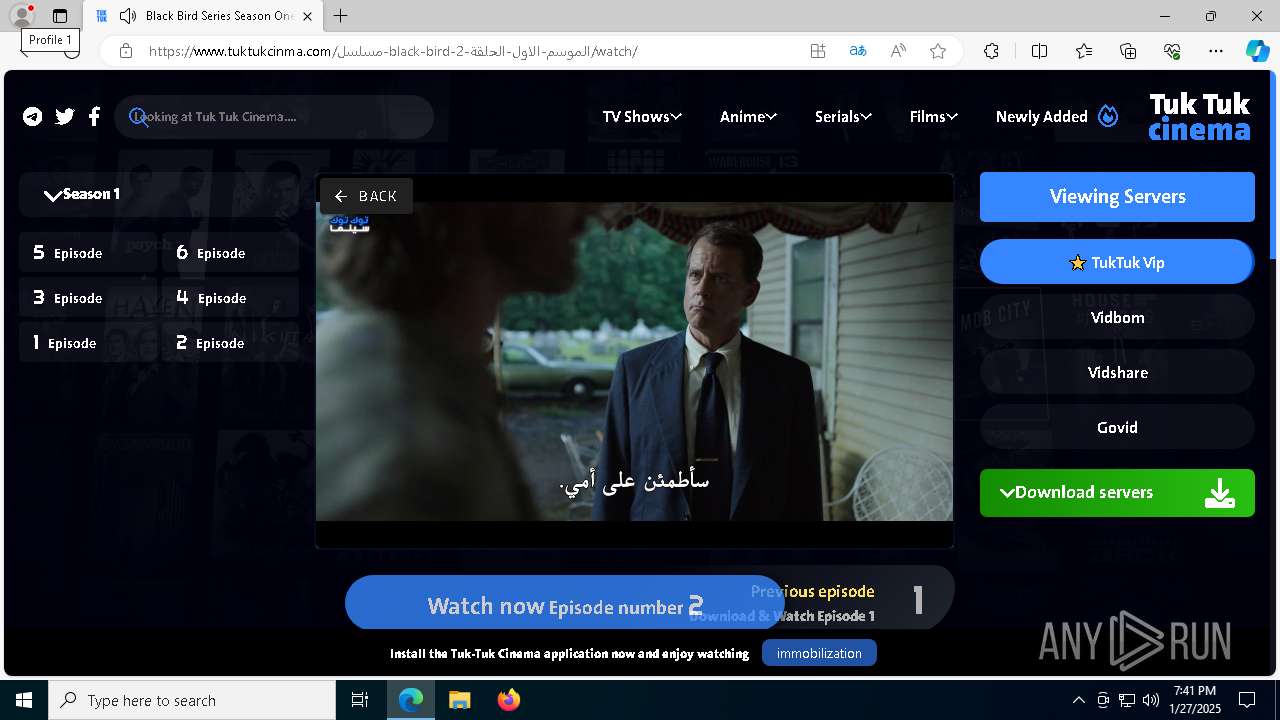The height and width of the screenshot is (720, 1280).
Task: Choose the TukTuk Vip server
Action: (1117, 262)
